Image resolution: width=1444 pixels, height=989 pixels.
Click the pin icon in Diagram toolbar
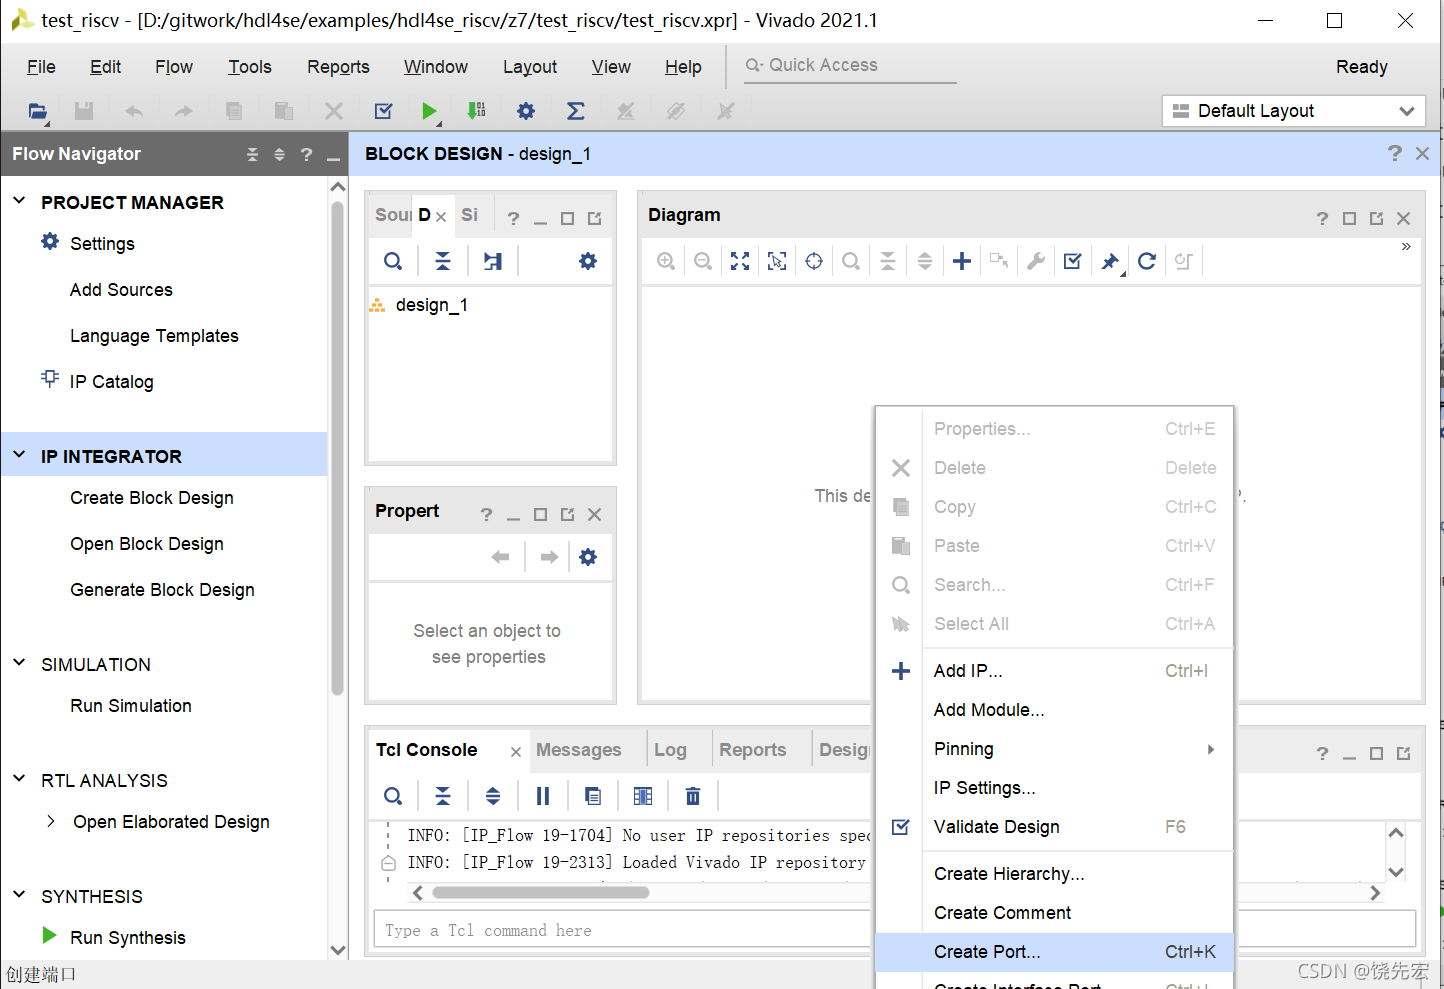coord(1110,261)
